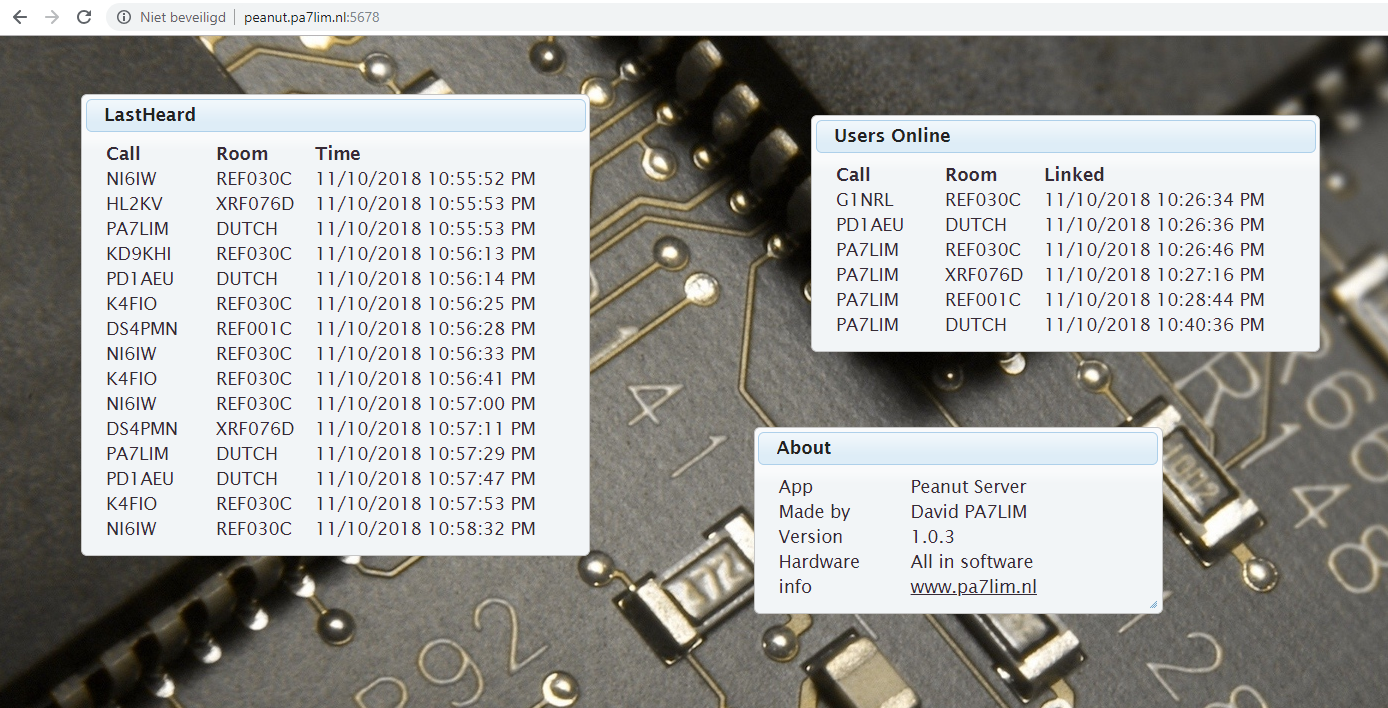This screenshot has width=1388, height=708.
Task: Click the browser back arrow
Action: click(x=20, y=17)
